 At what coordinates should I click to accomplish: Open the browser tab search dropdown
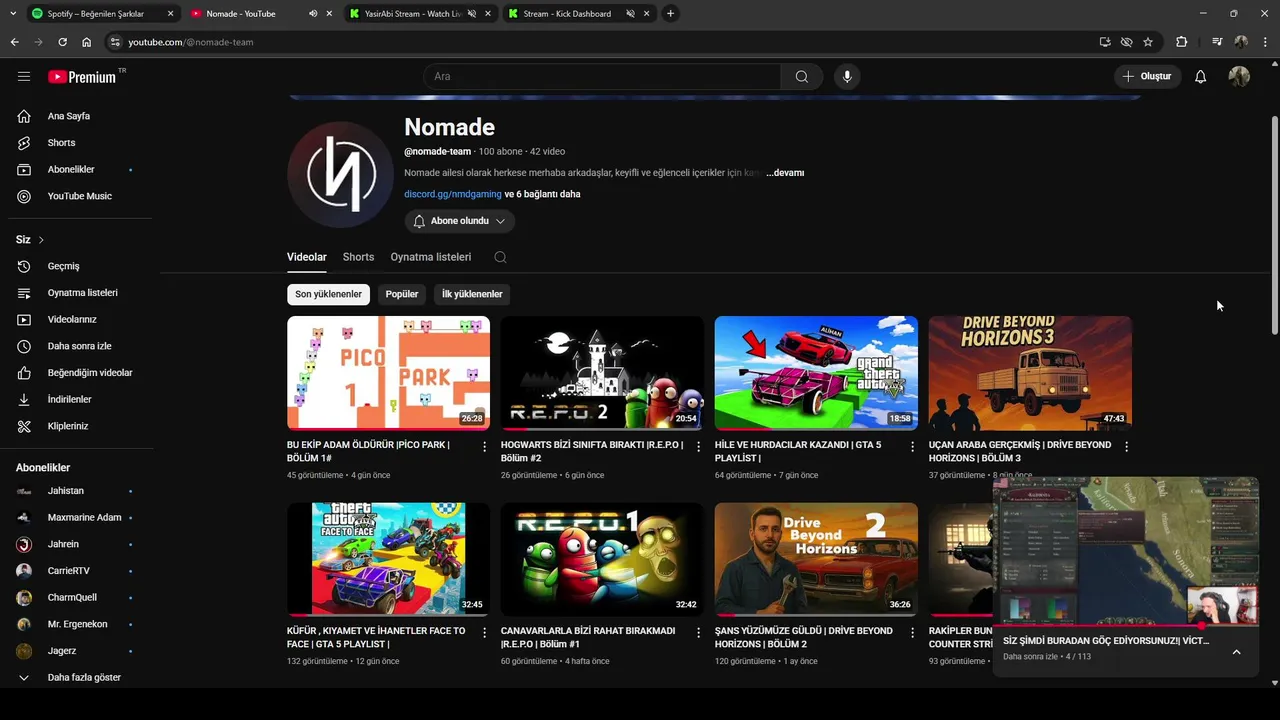pos(14,14)
